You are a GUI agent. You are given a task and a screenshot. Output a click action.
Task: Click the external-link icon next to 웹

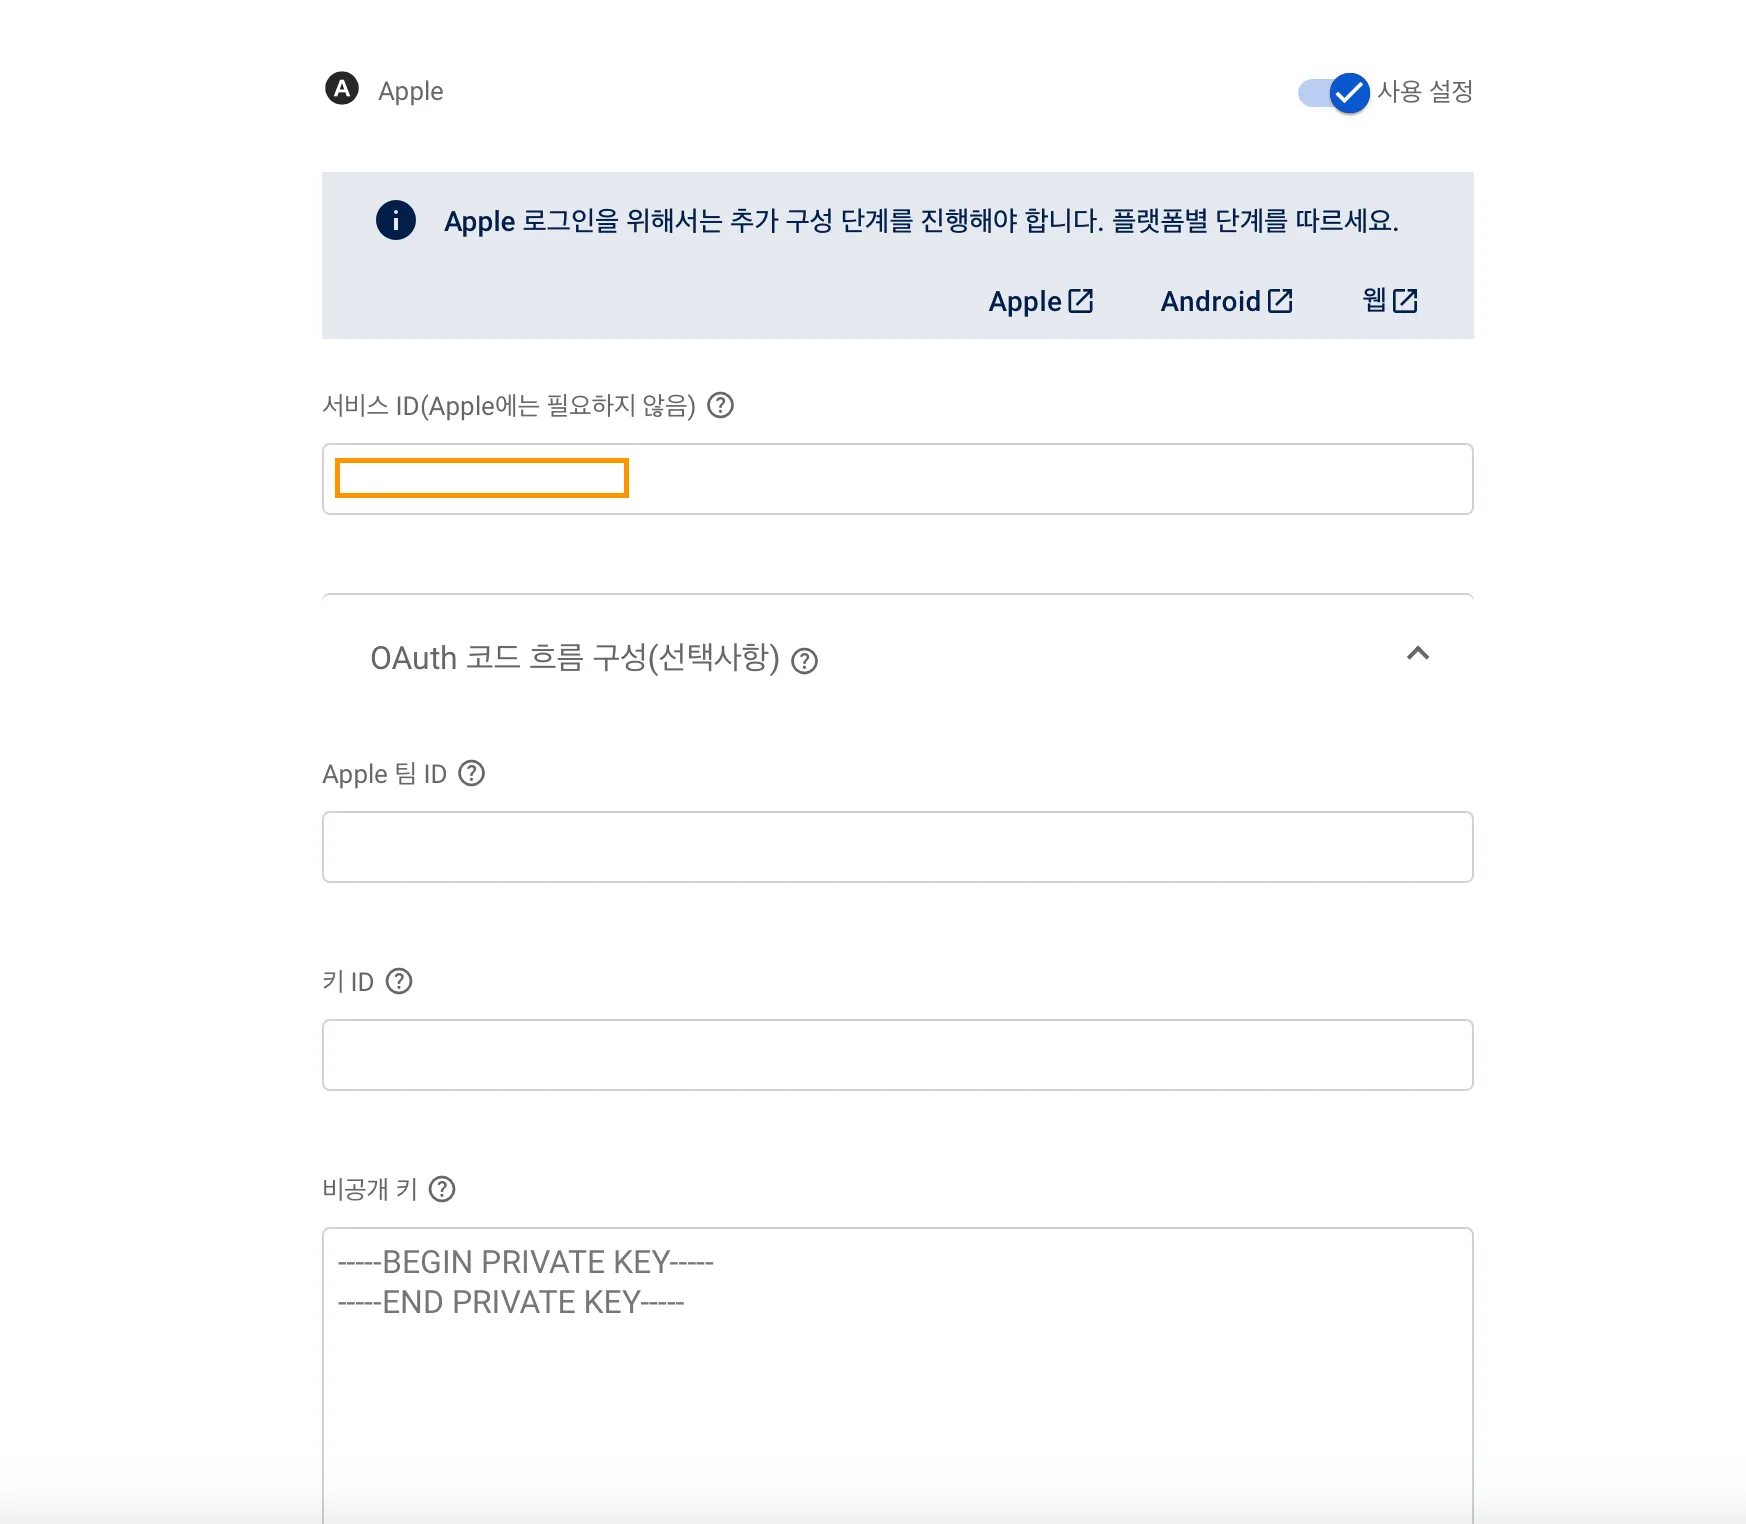click(1405, 301)
